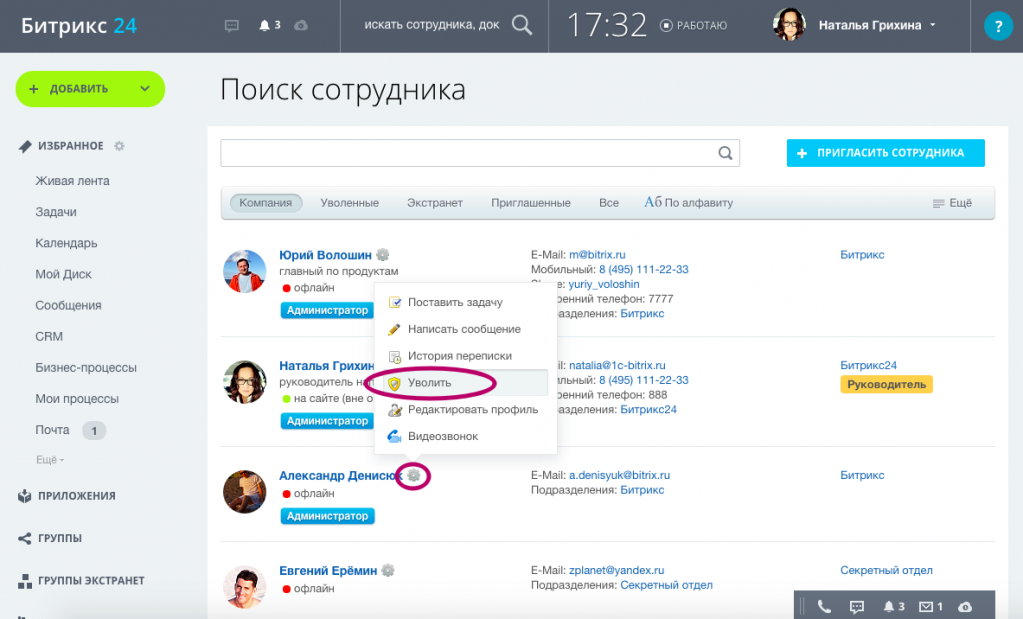This screenshot has width=1023, height=619.
Task: Click Евгений Ерёмин profile photo
Action: [245, 586]
